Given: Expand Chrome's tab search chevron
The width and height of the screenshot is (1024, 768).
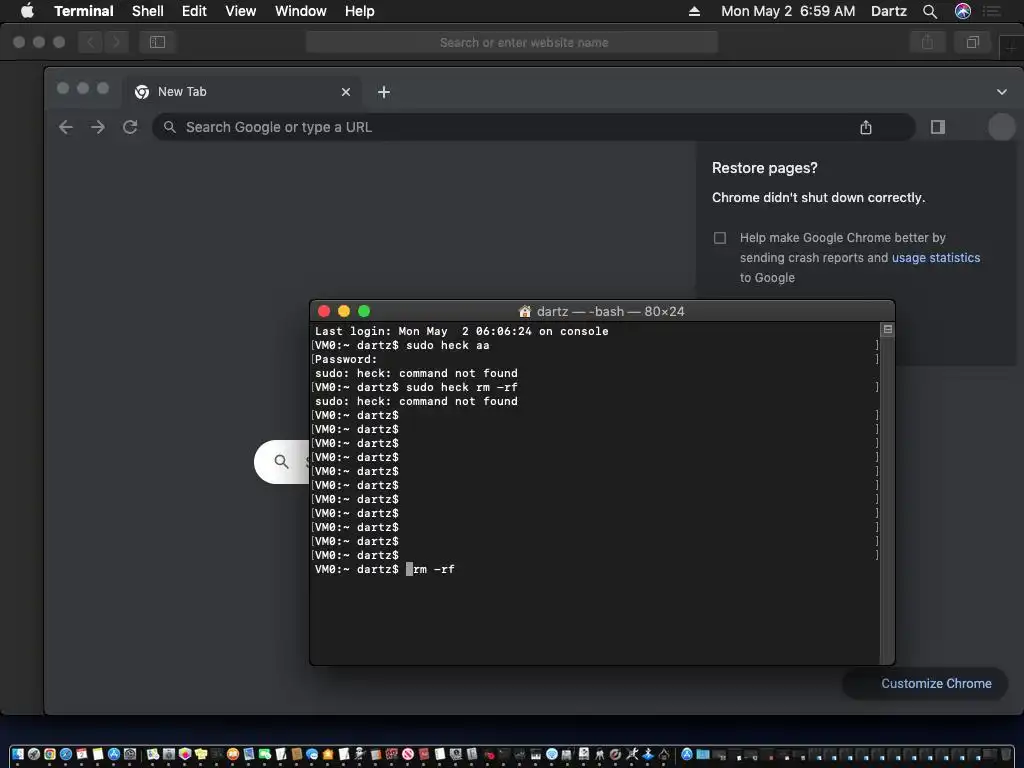Looking at the screenshot, I should coord(1002,92).
